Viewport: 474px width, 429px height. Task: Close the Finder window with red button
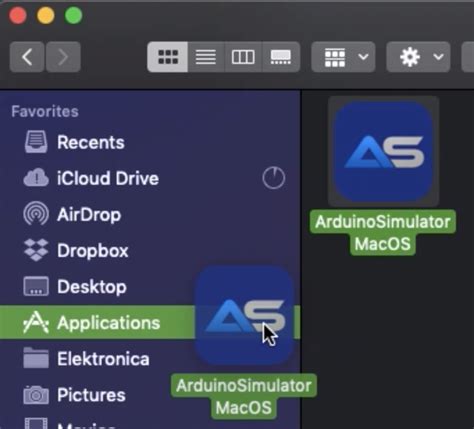pos(18,15)
